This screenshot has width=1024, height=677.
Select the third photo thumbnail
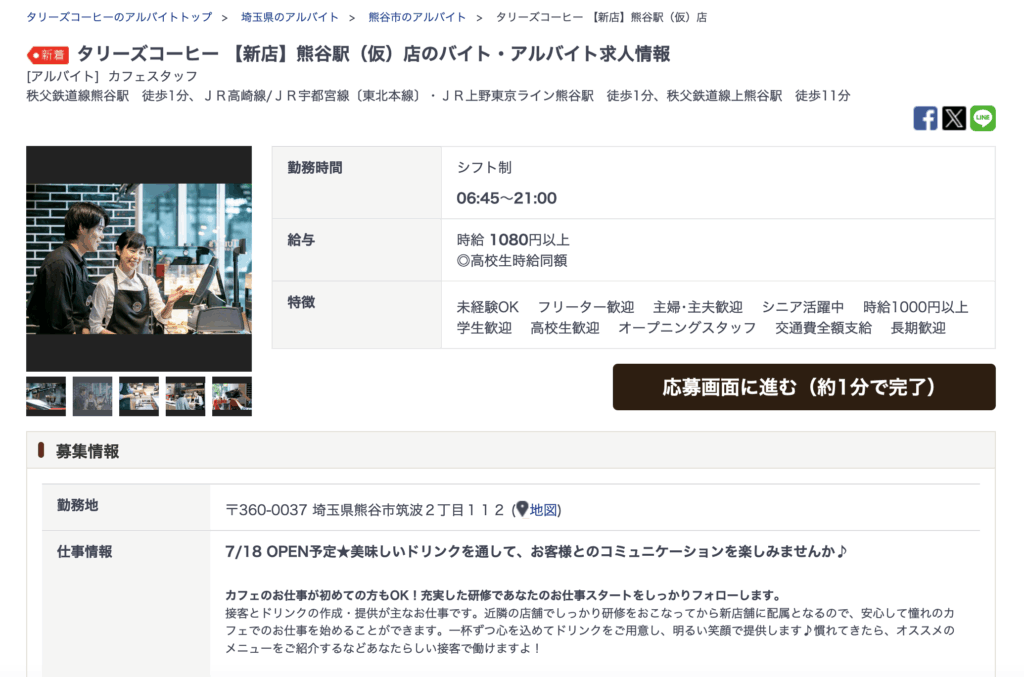pyautogui.click(x=138, y=396)
